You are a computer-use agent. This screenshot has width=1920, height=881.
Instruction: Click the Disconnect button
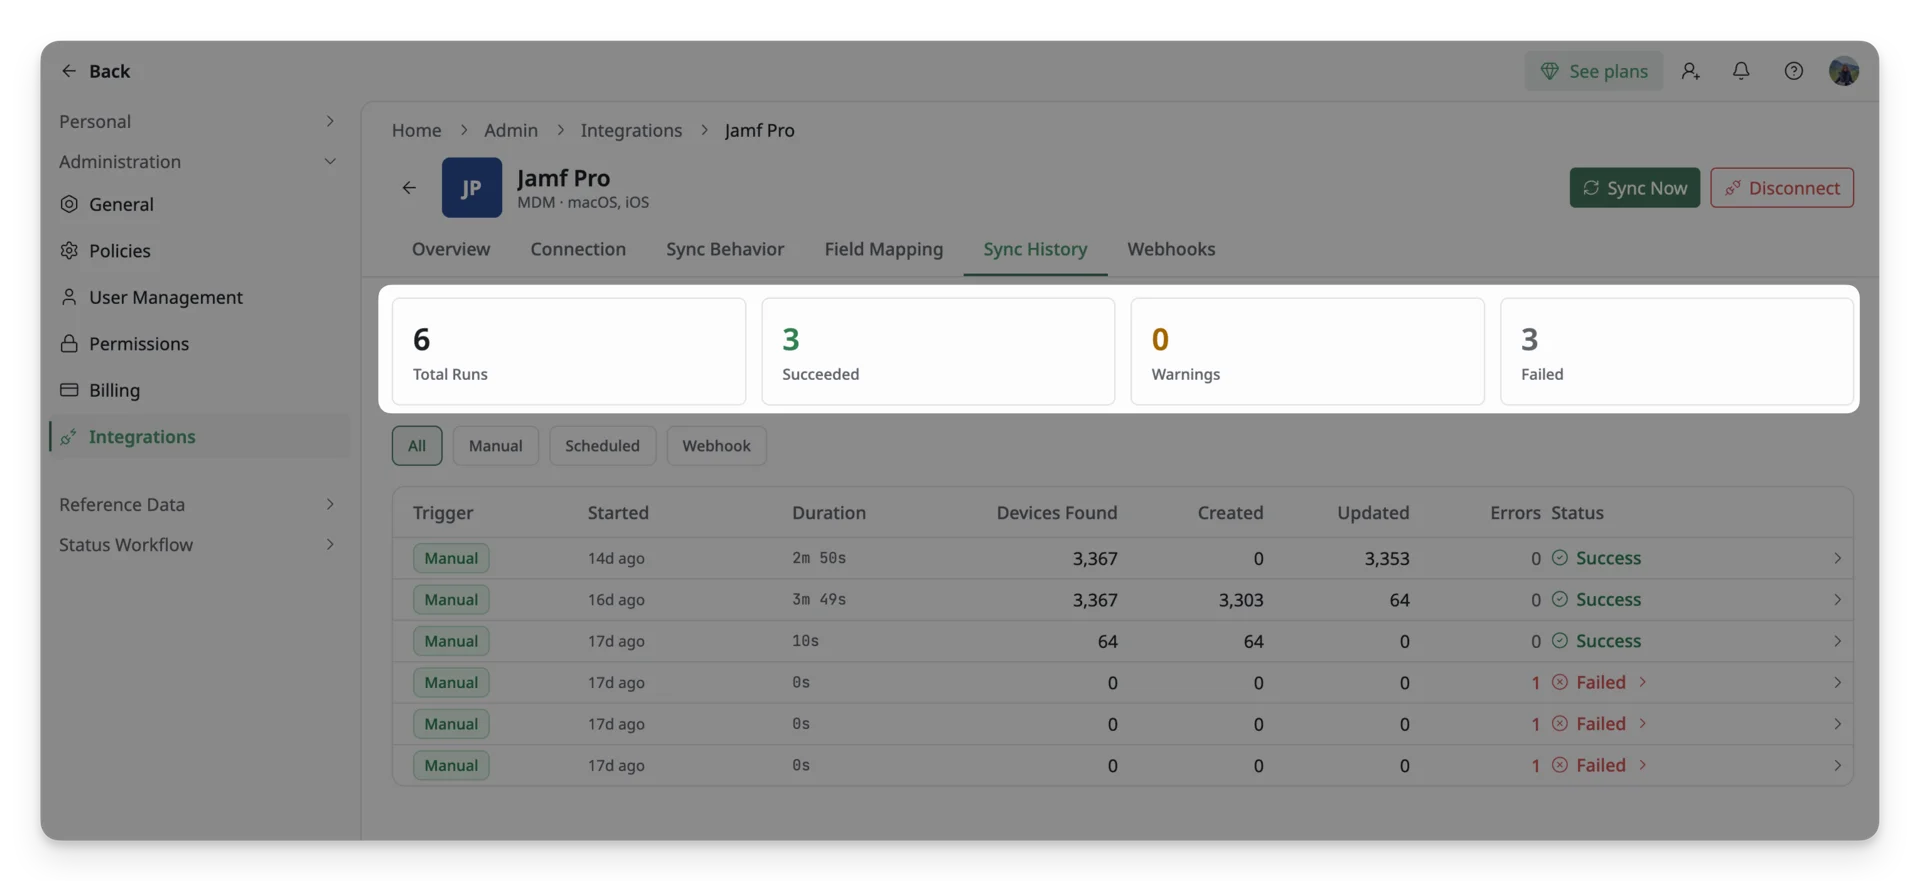point(1781,188)
